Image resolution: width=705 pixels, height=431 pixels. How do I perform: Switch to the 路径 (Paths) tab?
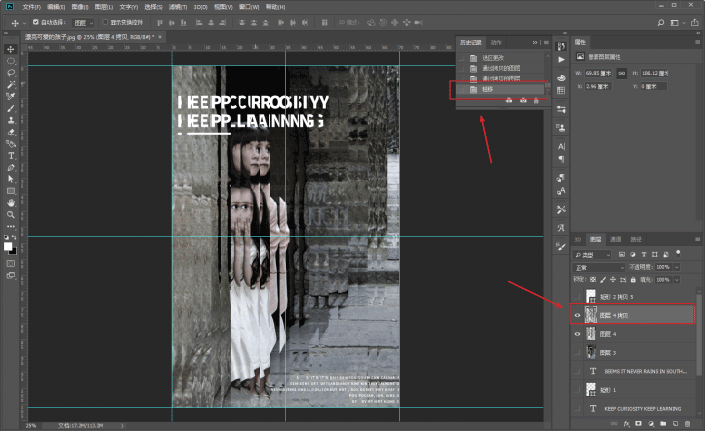[x=636, y=239]
